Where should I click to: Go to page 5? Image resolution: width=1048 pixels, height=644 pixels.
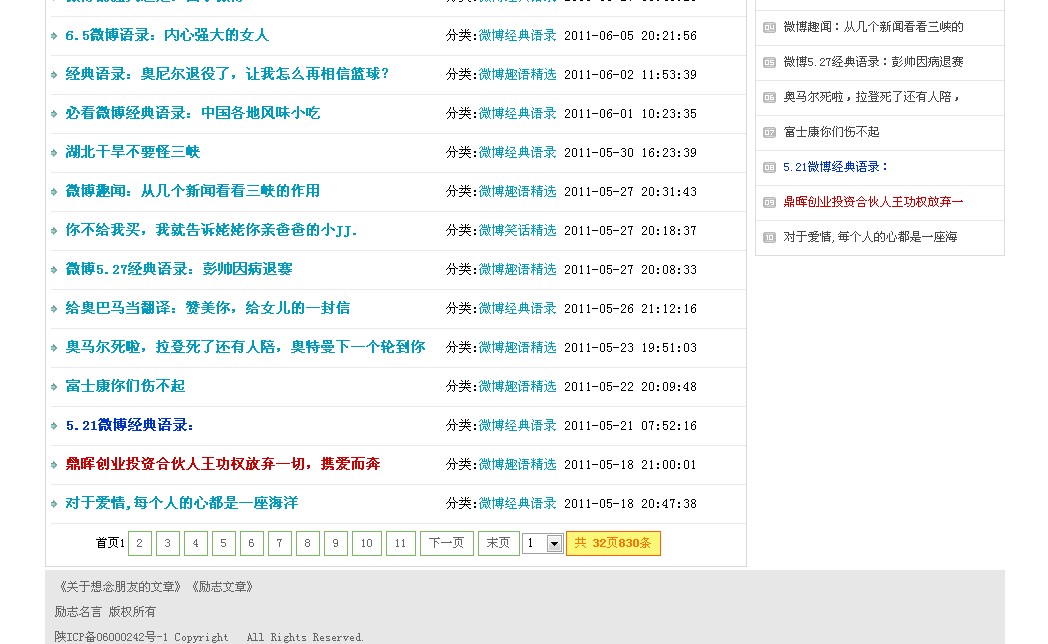point(224,543)
